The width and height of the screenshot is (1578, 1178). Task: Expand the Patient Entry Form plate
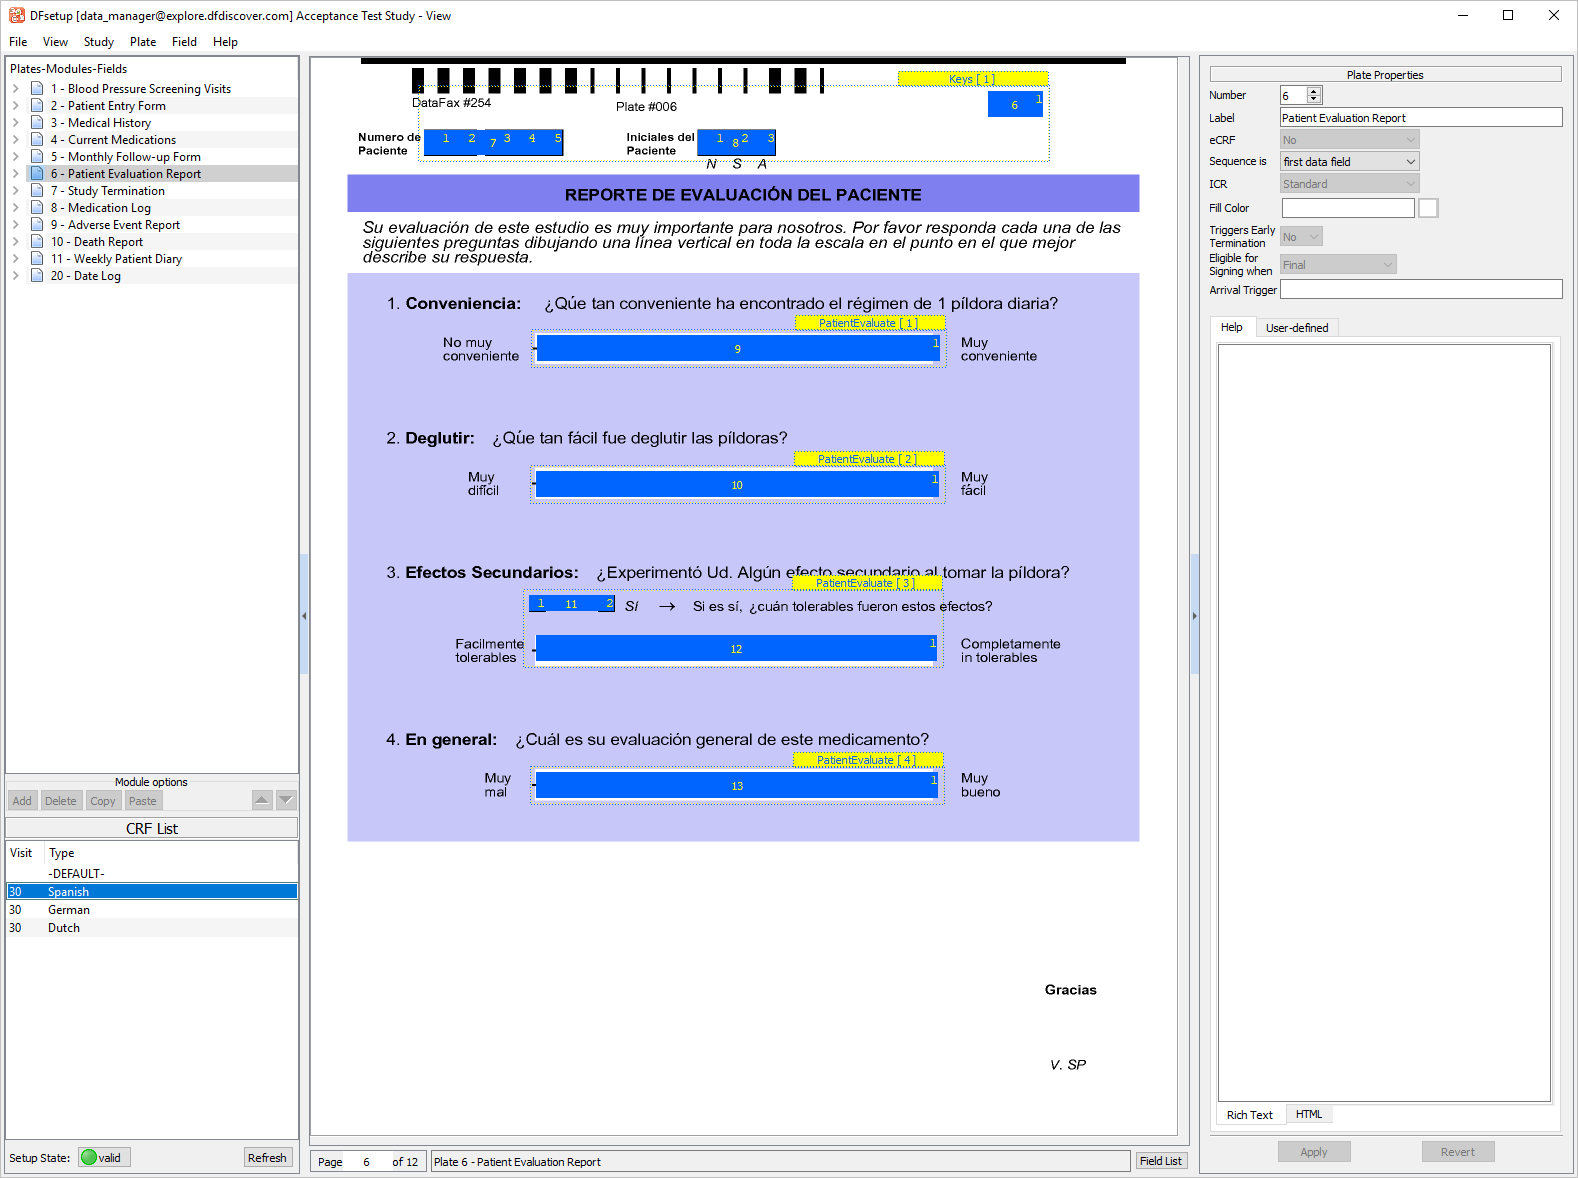[15, 106]
